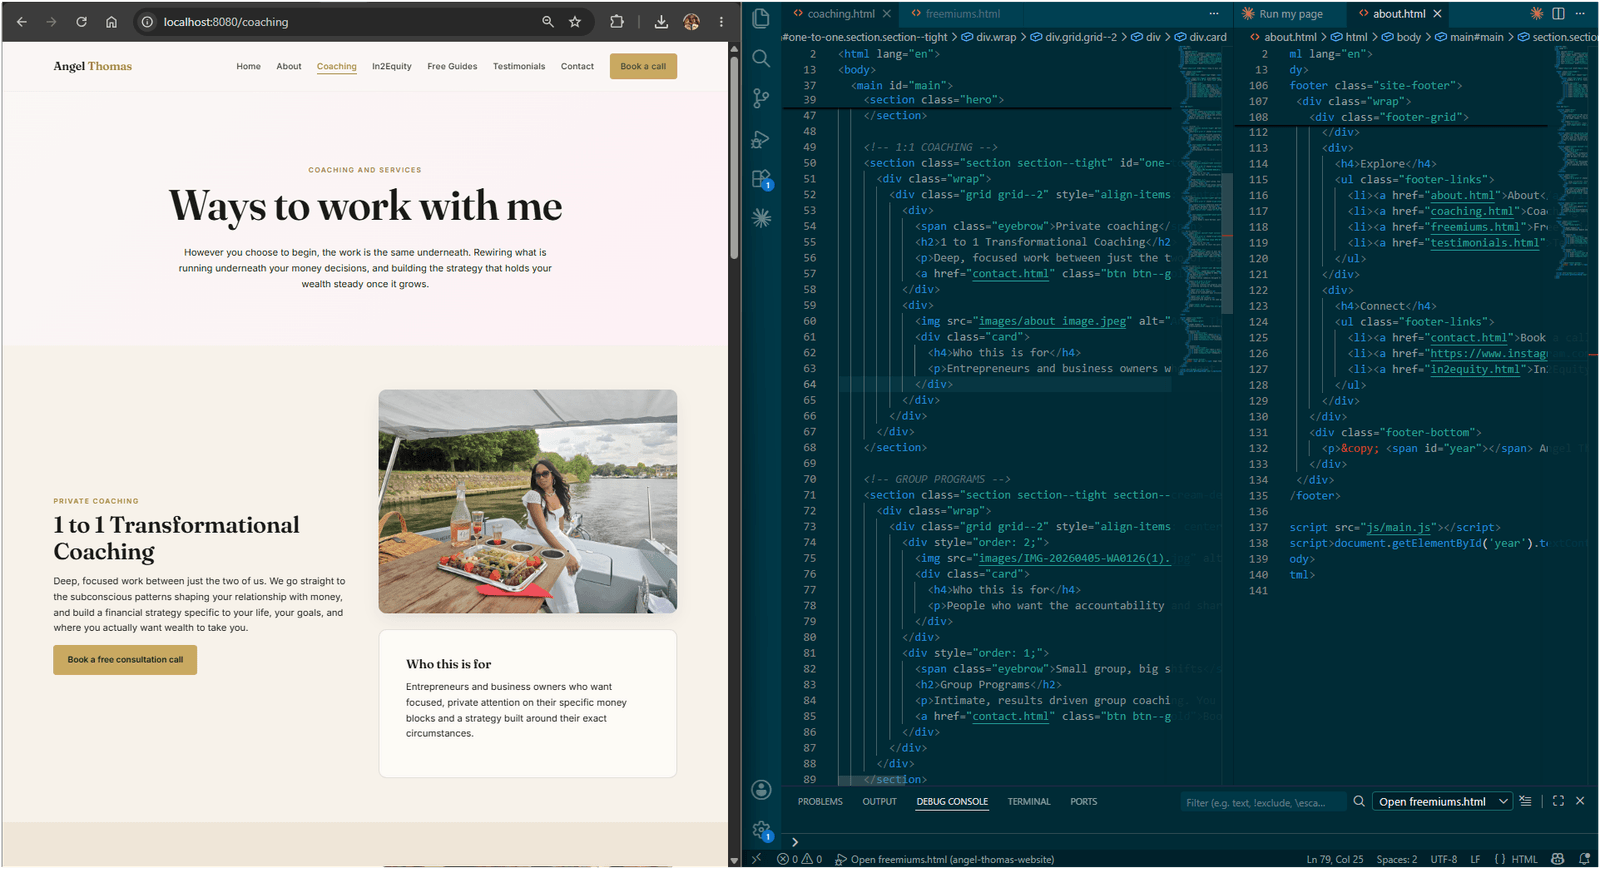
Task: Open more actions for the left editor group
Action: (1214, 13)
